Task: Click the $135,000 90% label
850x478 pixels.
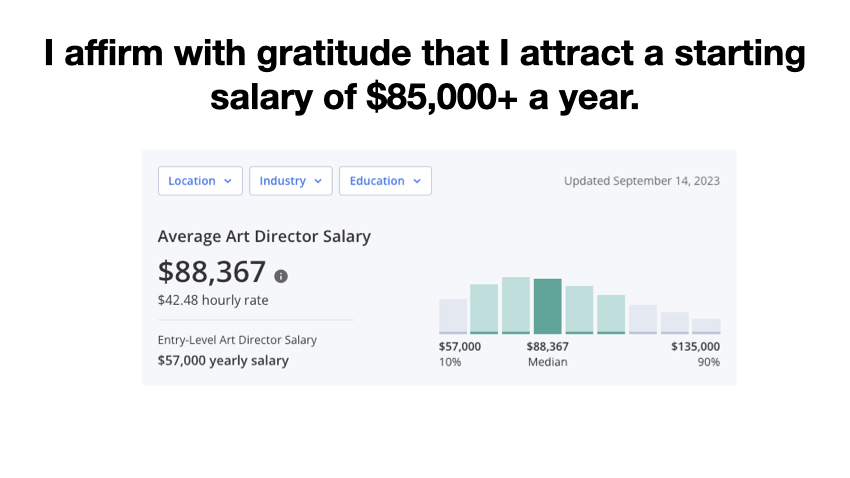Action: (695, 354)
